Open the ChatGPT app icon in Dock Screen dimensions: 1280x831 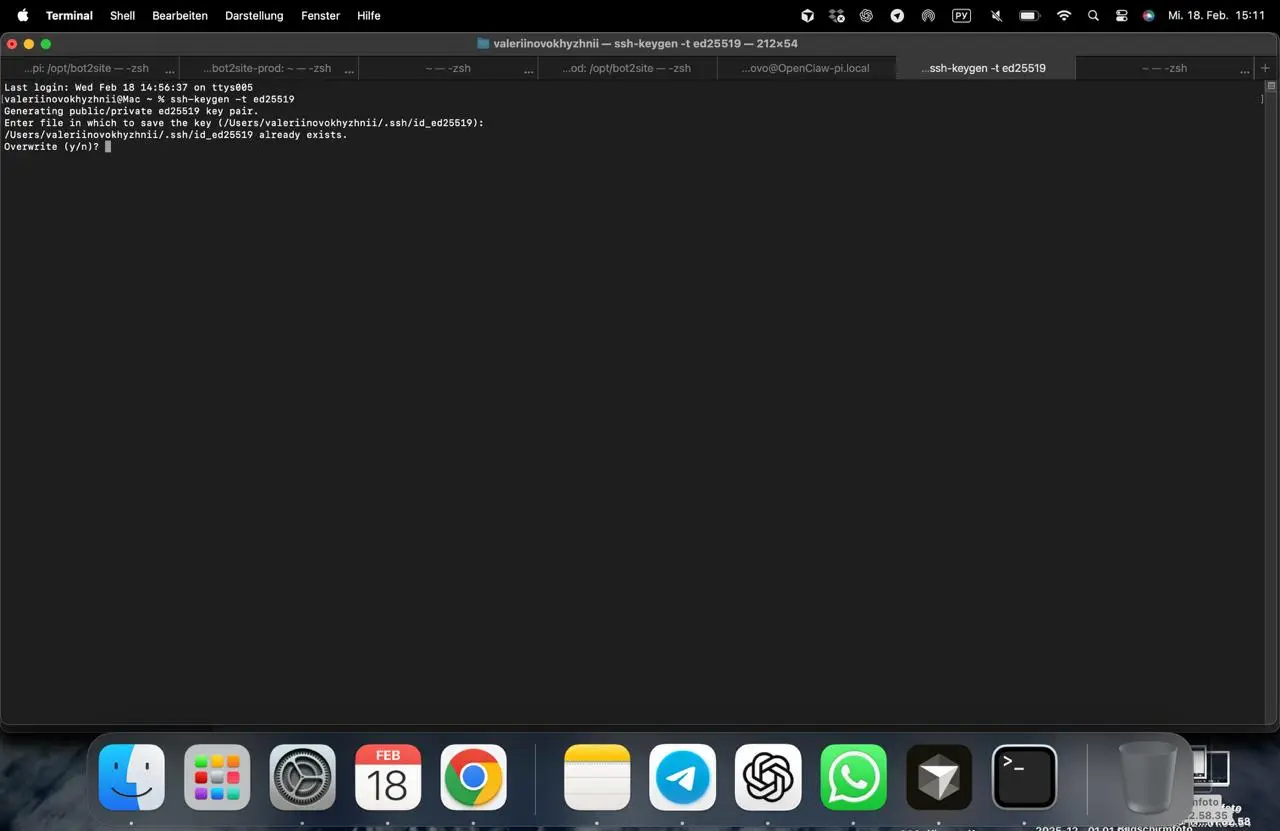[x=768, y=777]
